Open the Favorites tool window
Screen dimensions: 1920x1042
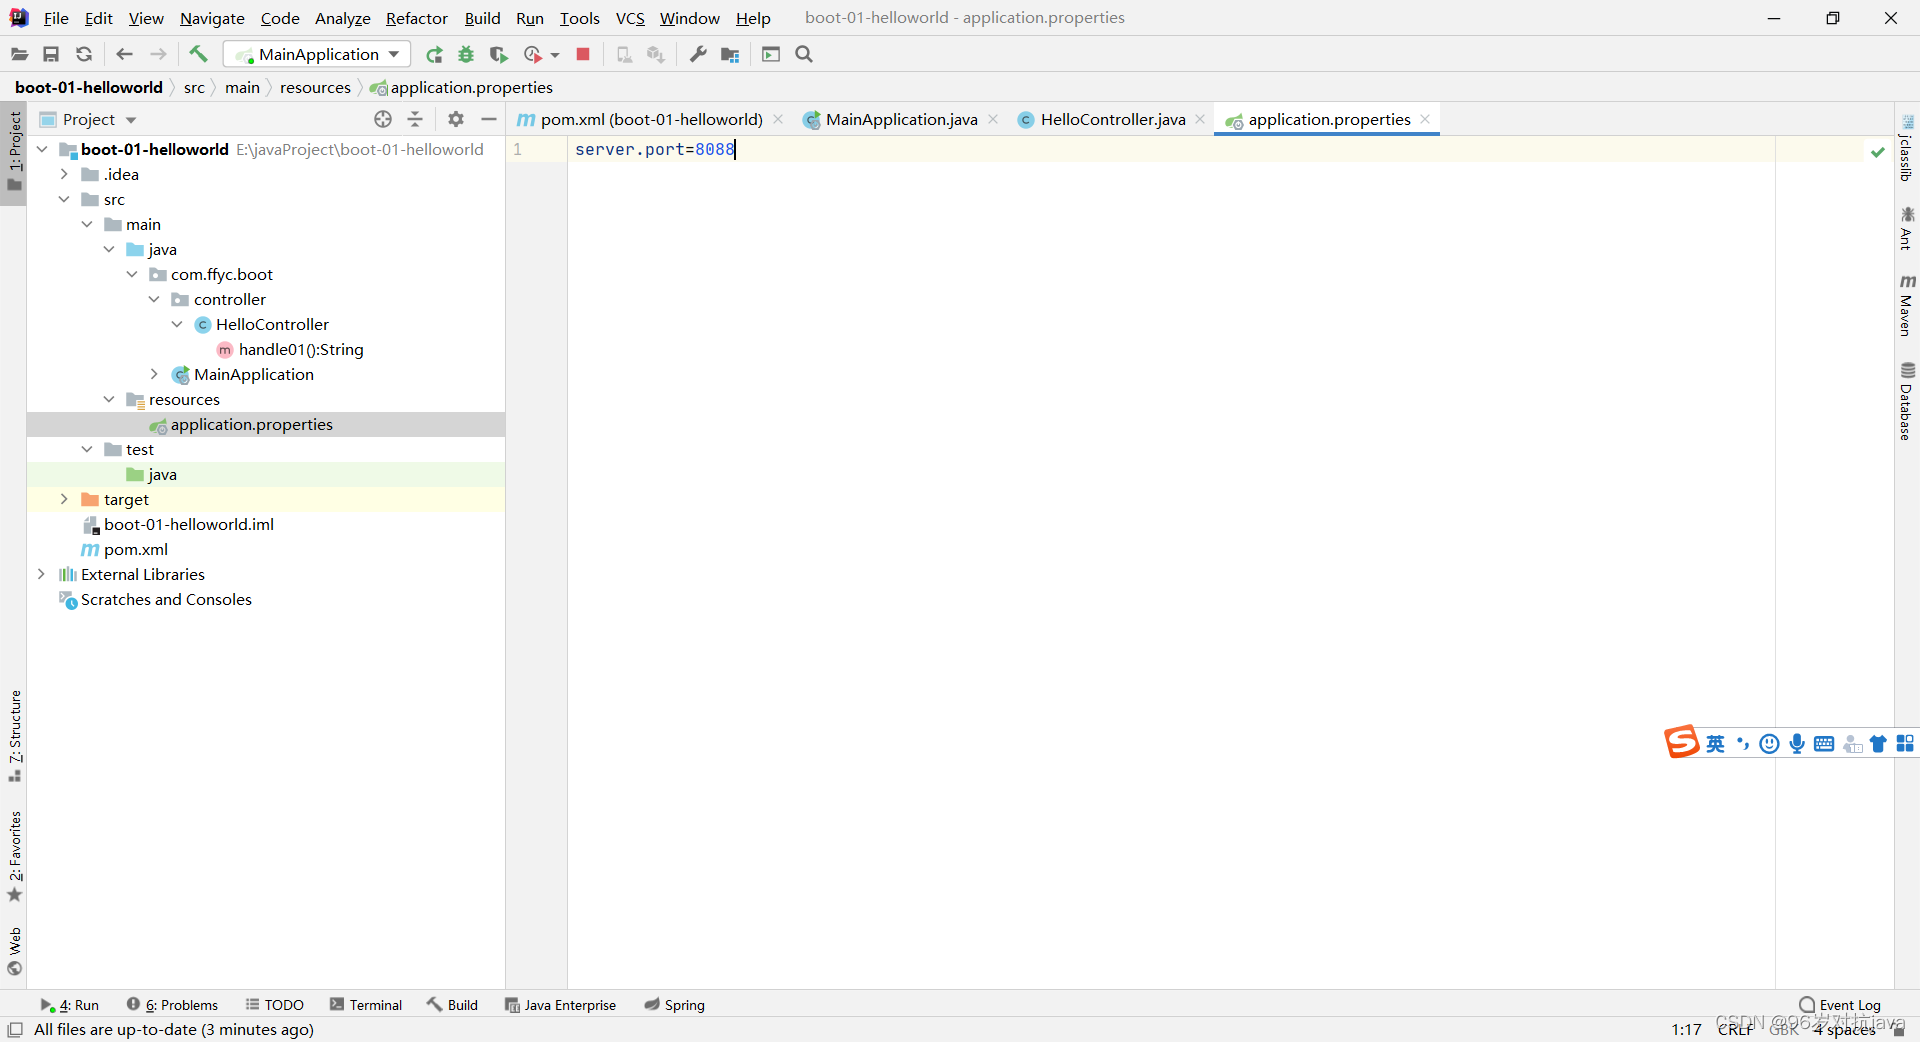(14, 856)
